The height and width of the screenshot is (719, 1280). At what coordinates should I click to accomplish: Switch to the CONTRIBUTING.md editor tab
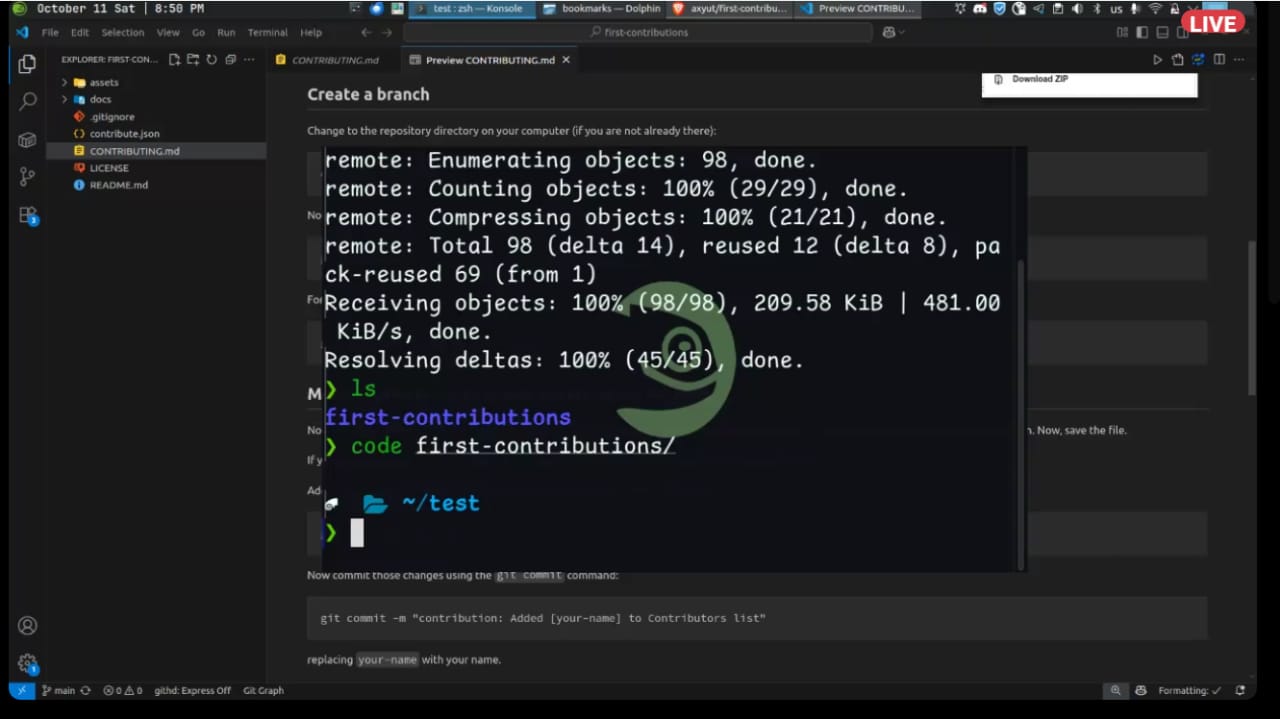(x=334, y=60)
